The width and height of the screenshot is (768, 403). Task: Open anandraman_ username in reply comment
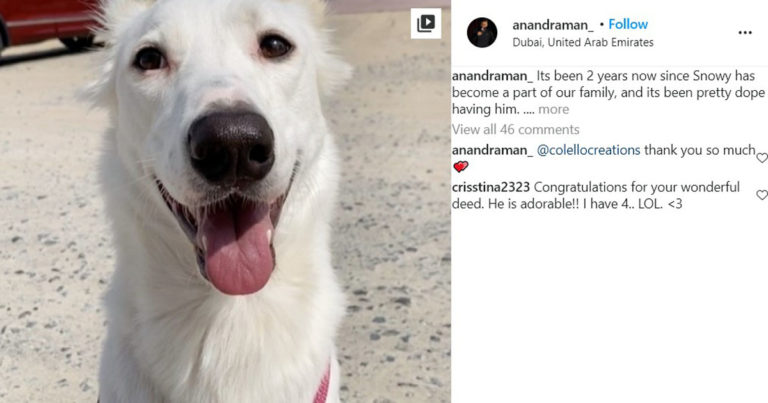click(x=492, y=150)
